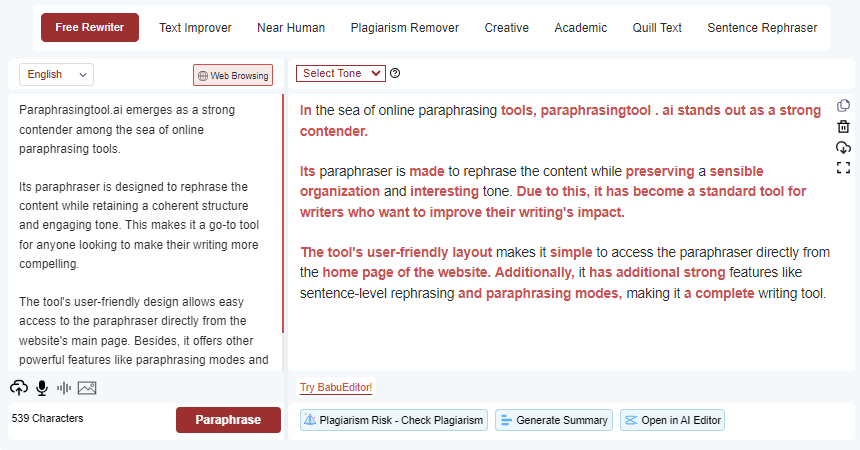Follow the Try BabuEditor! link

[x=336, y=387]
